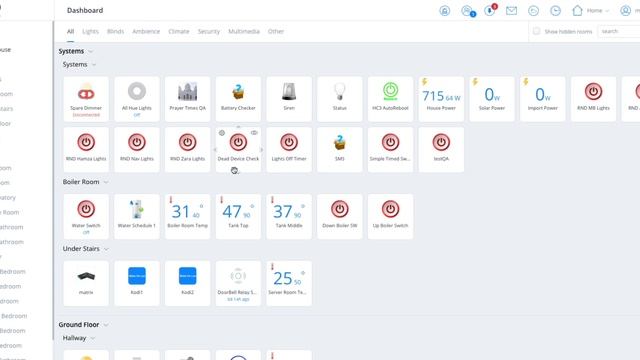The width and height of the screenshot is (640, 360).
Task: Switch to the Other tab
Action: (x=276, y=31)
